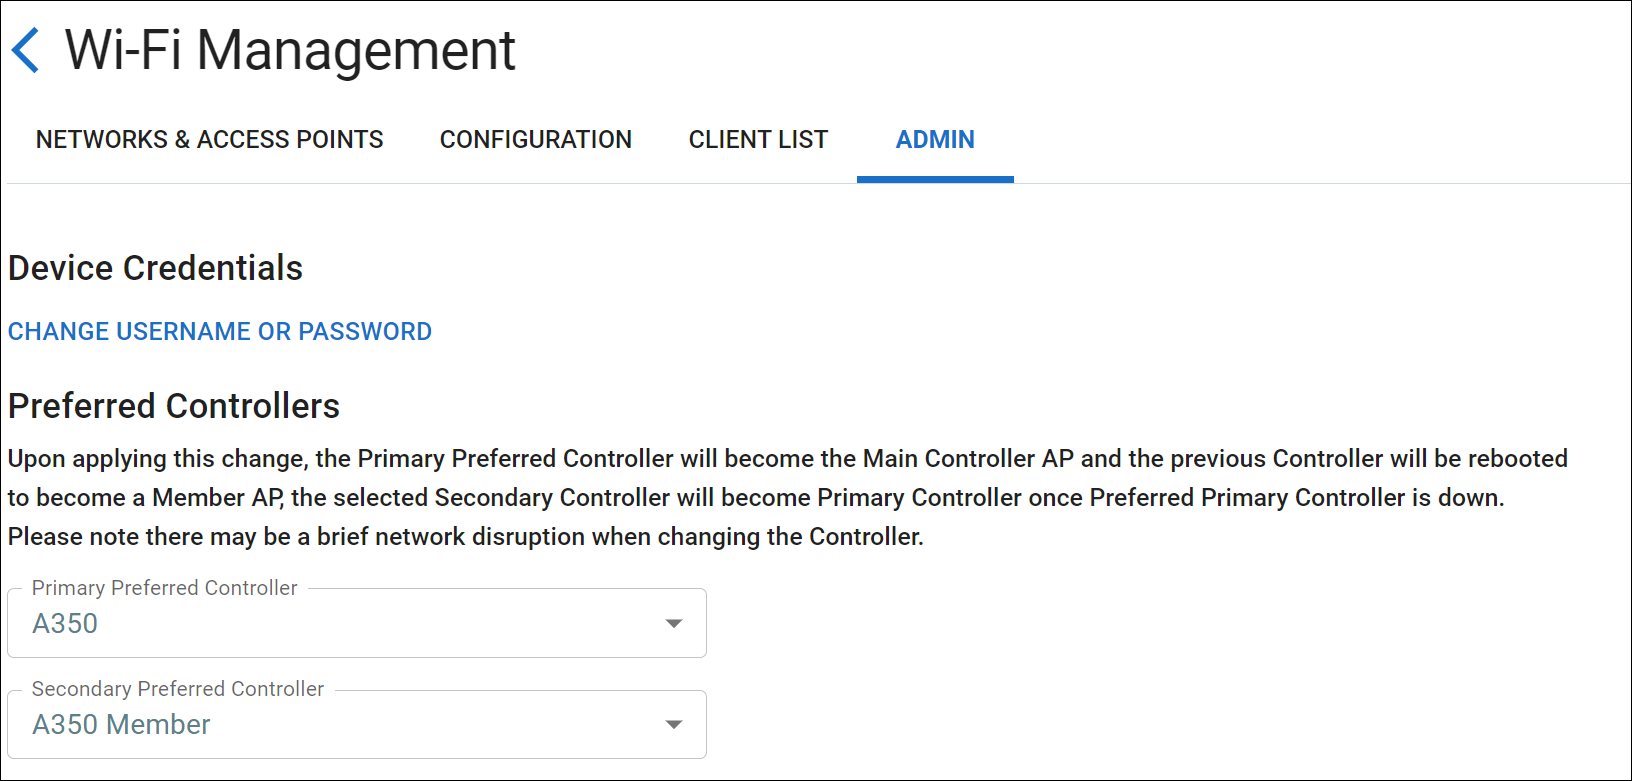The width and height of the screenshot is (1632, 781).
Task: Click the brief network disruption note
Action: pos(466,537)
